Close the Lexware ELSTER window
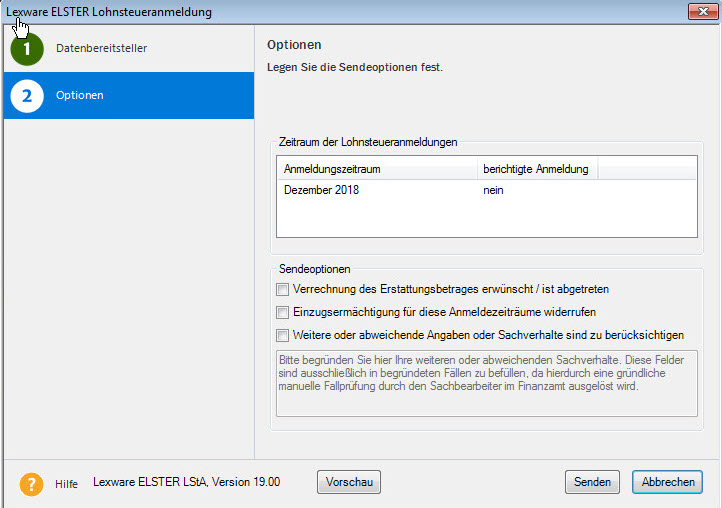Screen dimensions: 722x508 pyautogui.click(x=701, y=12)
